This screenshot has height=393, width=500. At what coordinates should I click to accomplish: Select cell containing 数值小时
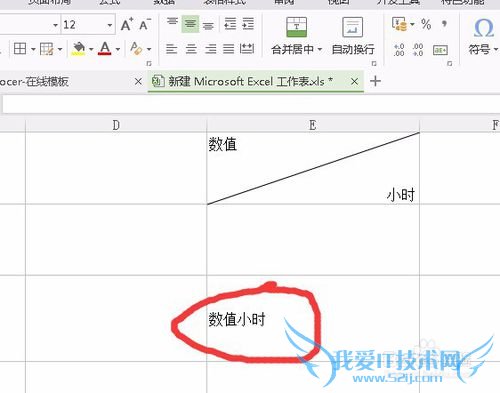(x=313, y=318)
